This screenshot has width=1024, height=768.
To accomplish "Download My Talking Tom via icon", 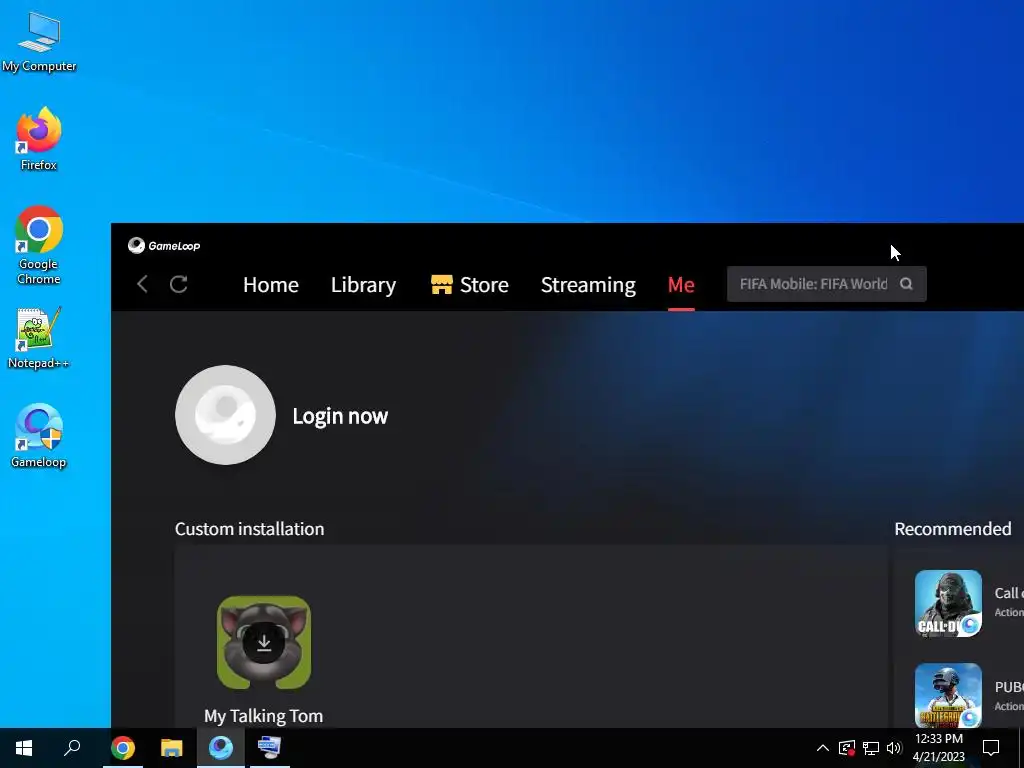I will tap(264, 643).
